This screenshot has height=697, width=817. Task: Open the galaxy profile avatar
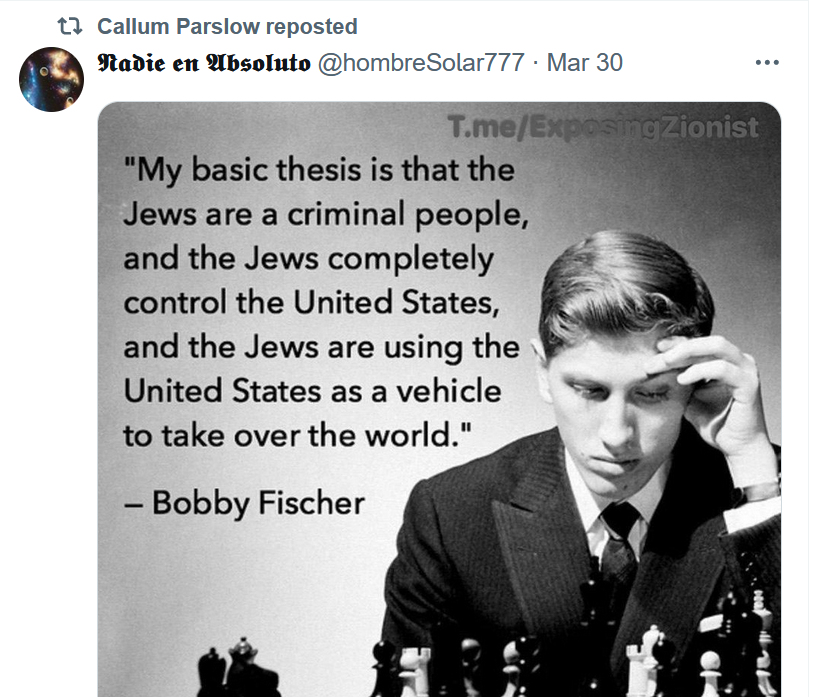(51, 79)
